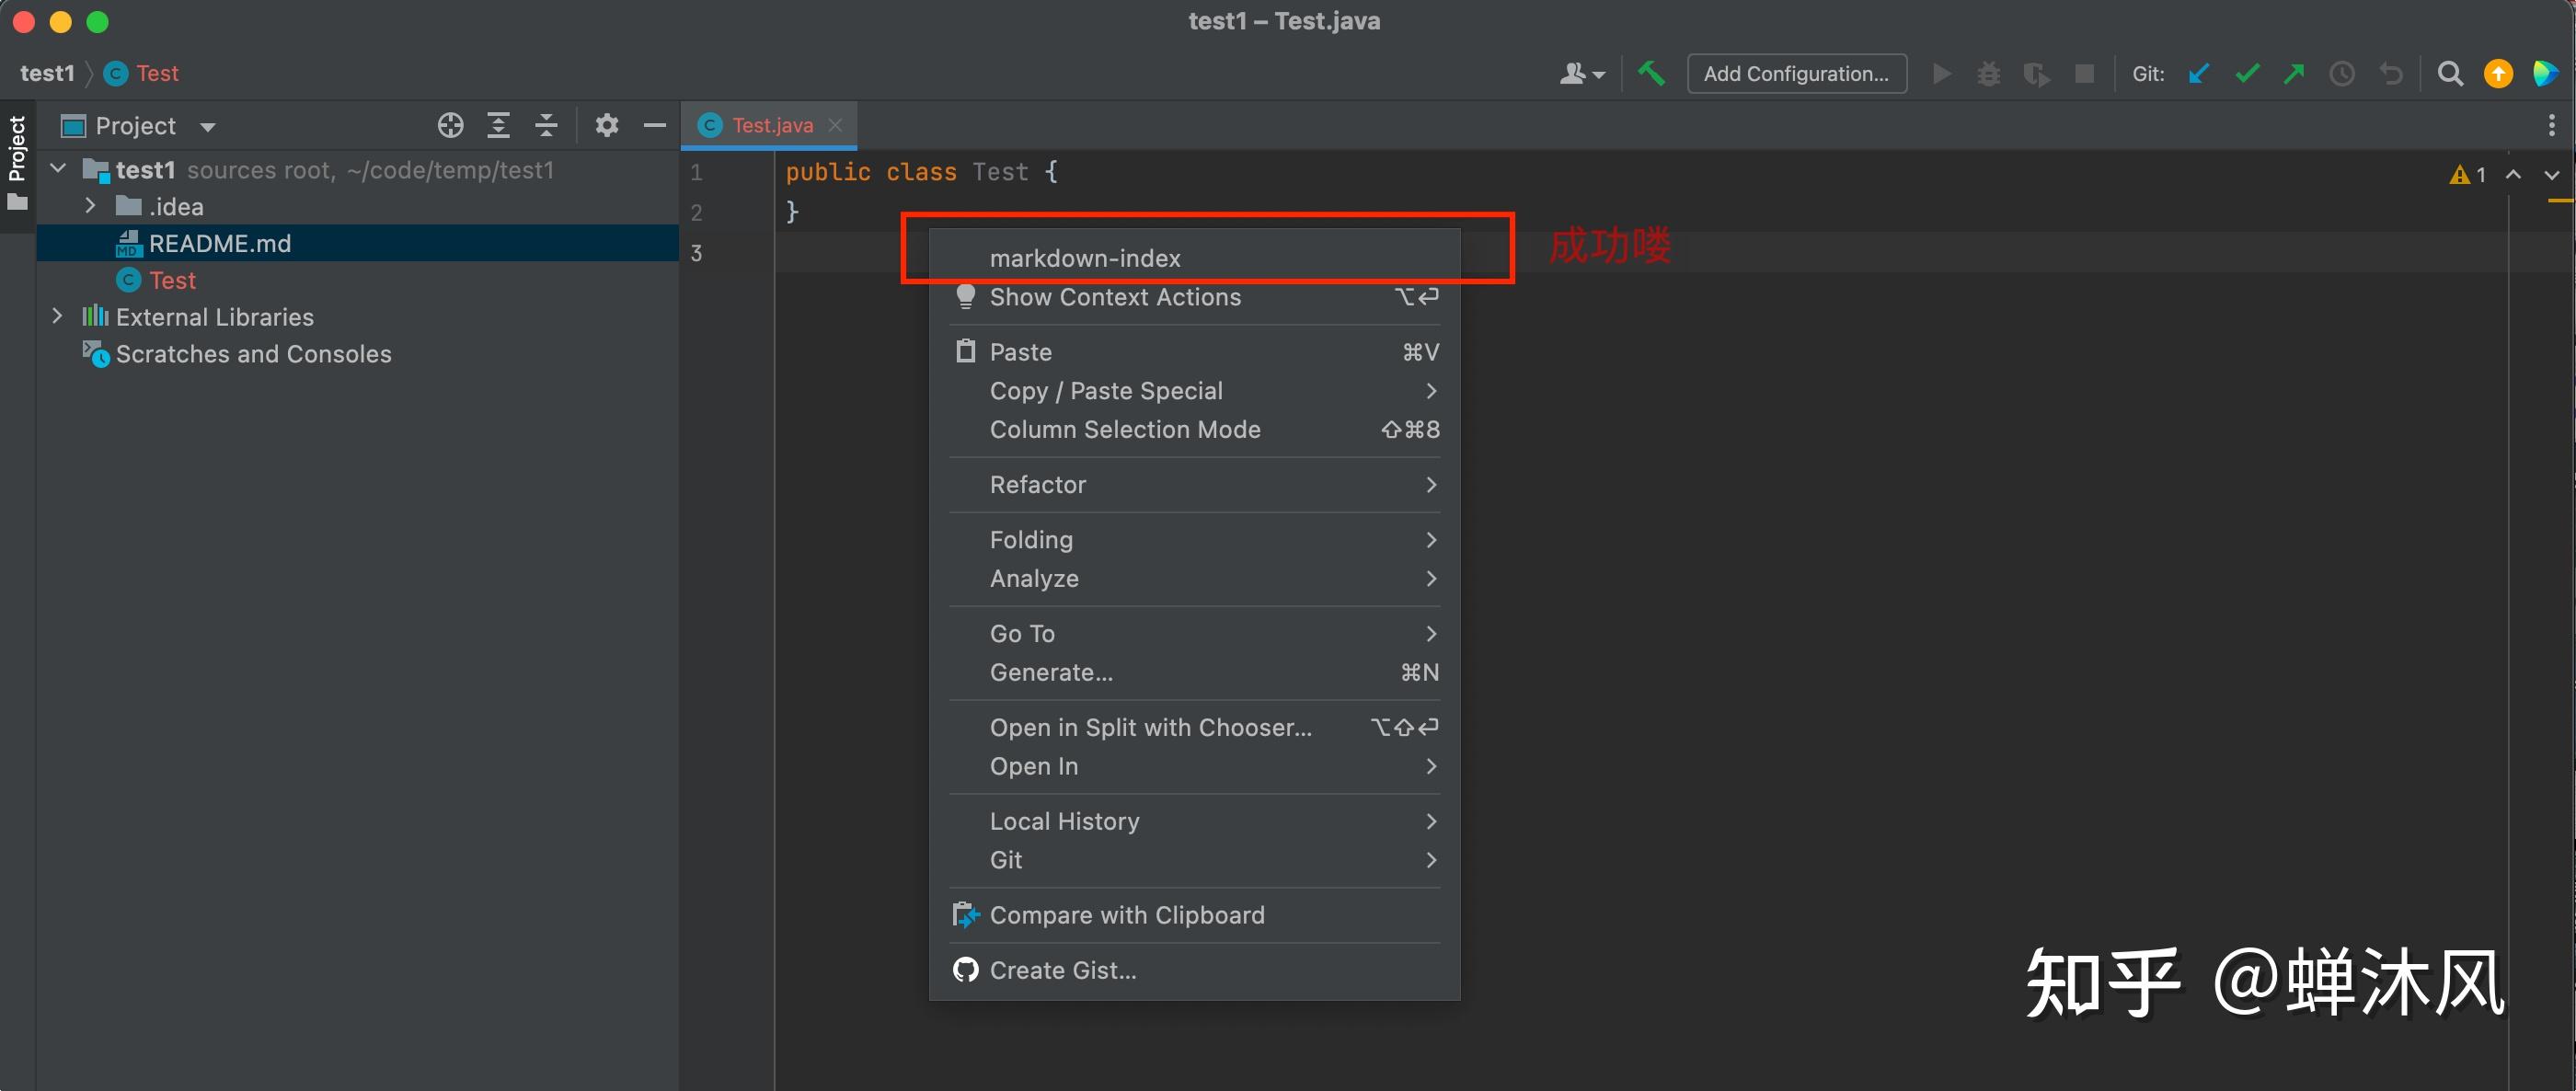This screenshot has width=2576, height=1091.
Task: Select opened file locate target icon
Action: (450, 126)
